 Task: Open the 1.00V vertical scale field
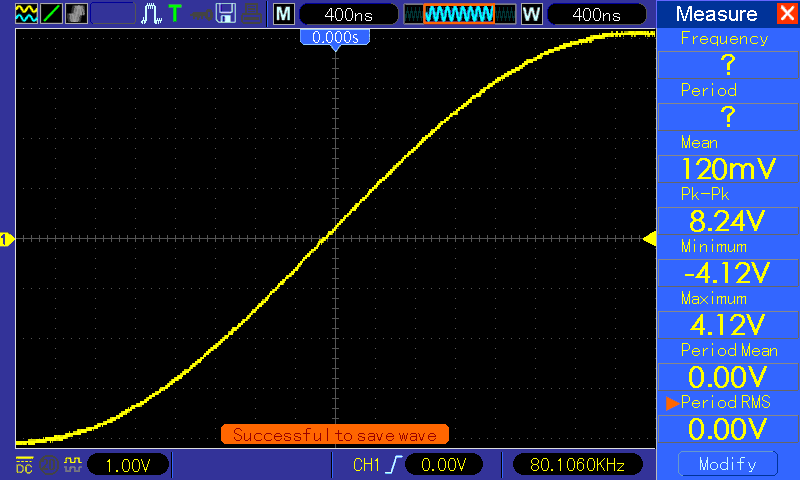click(128, 465)
